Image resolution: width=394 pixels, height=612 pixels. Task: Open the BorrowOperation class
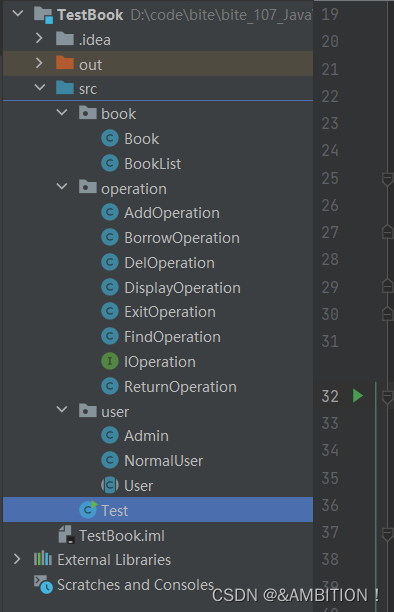(x=182, y=238)
